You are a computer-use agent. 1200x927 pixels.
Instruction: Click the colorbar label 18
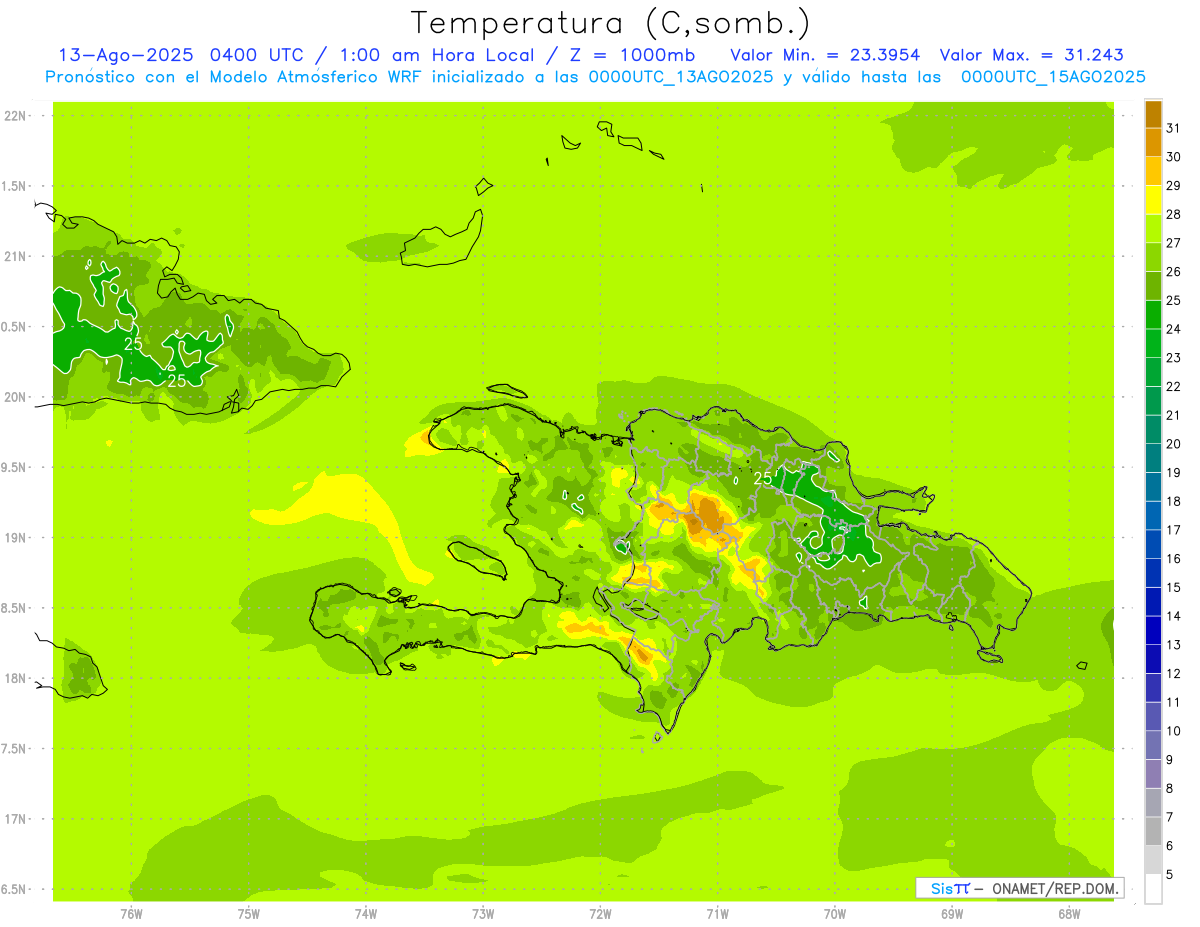coord(1174,501)
